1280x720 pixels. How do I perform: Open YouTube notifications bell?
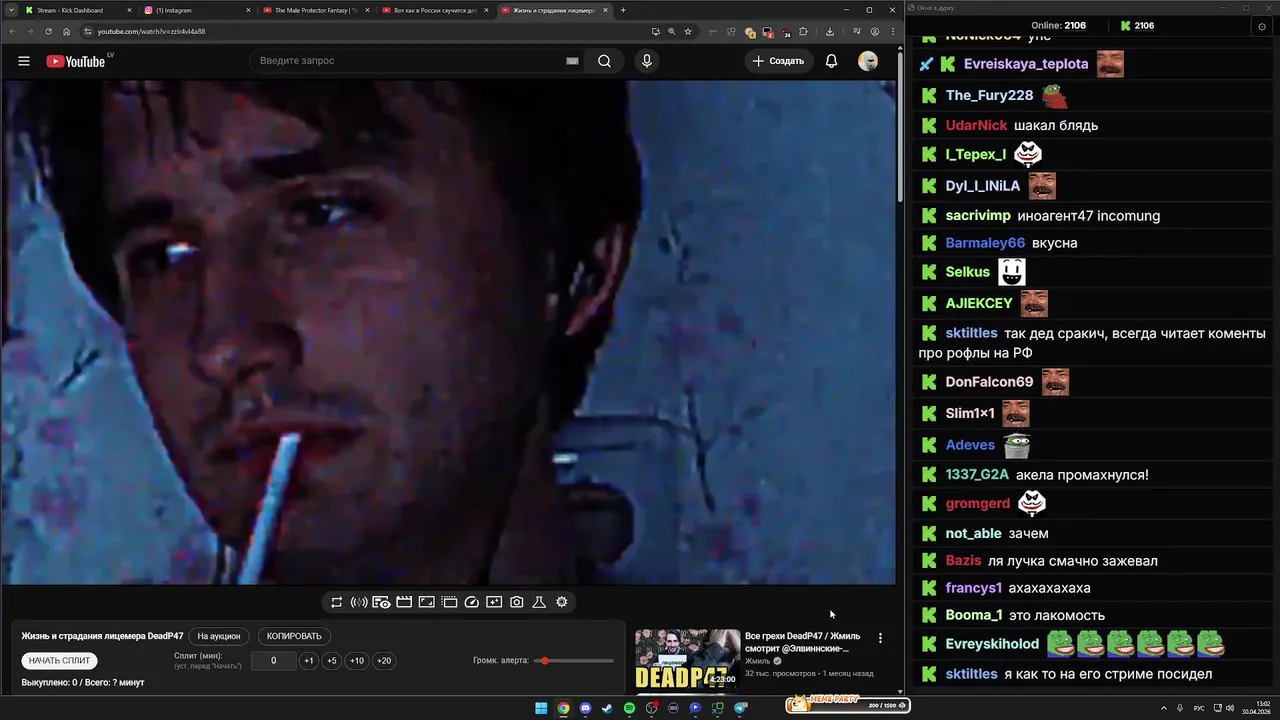tap(831, 61)
